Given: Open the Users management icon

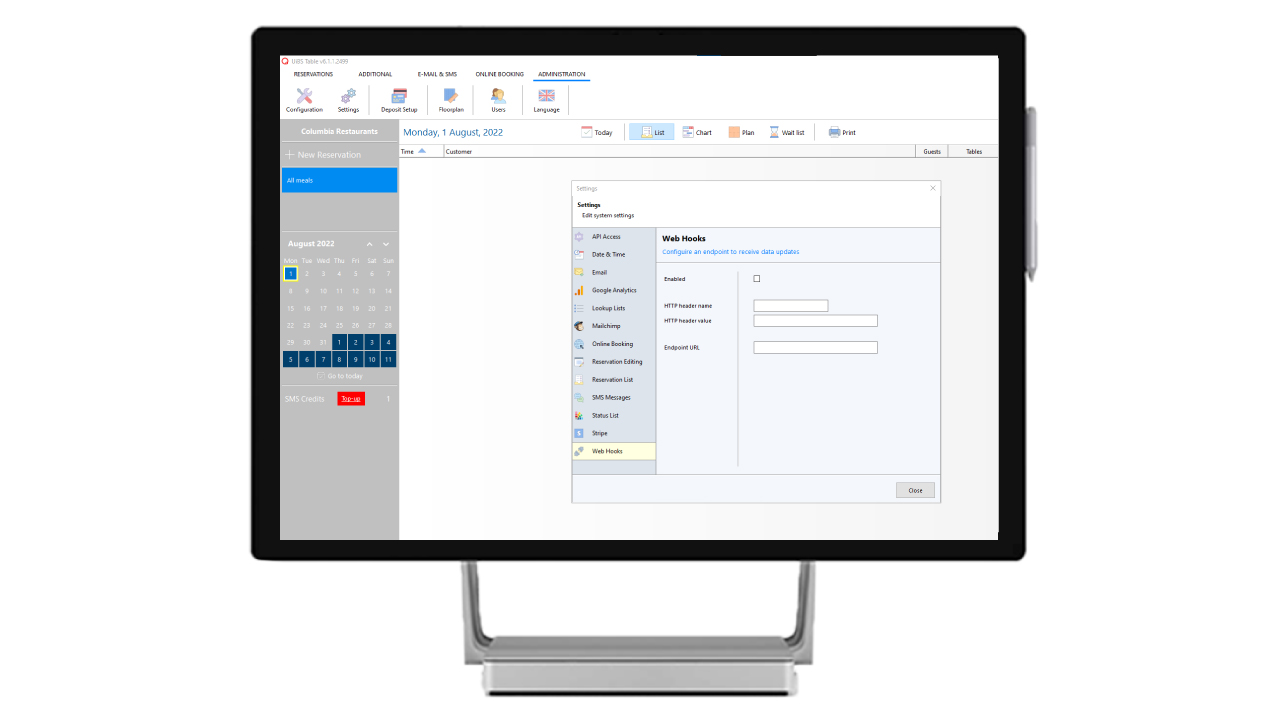Looking at the screenshot, I should point(498,97).
